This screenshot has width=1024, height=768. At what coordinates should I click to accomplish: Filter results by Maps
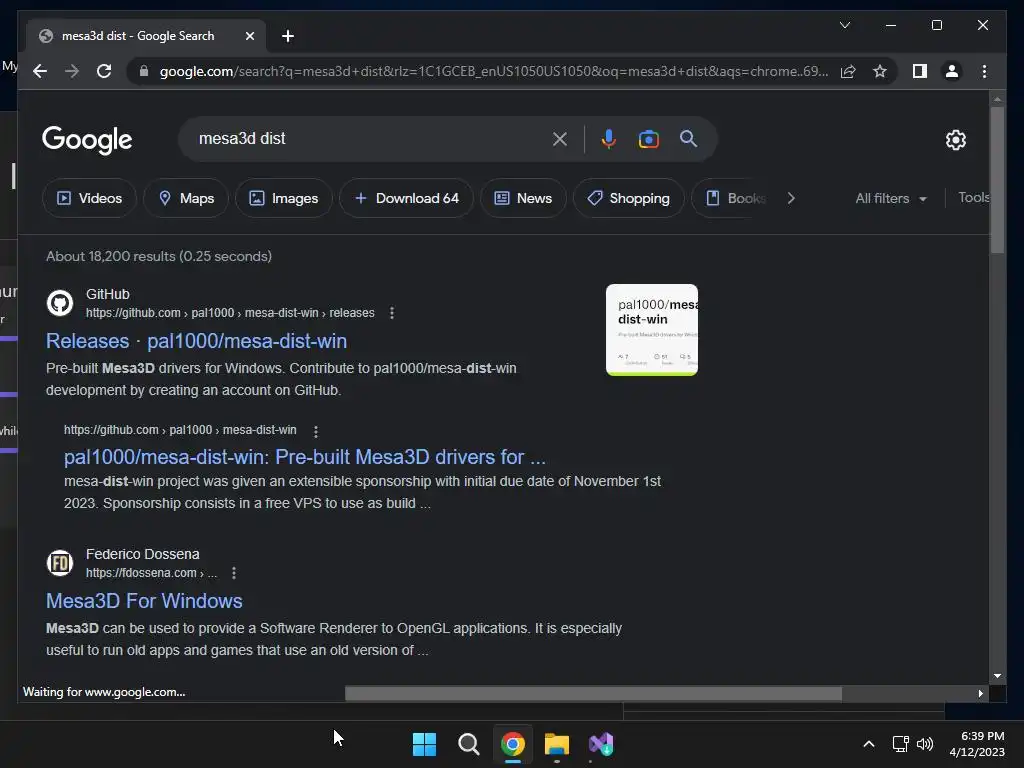point(186,198)
